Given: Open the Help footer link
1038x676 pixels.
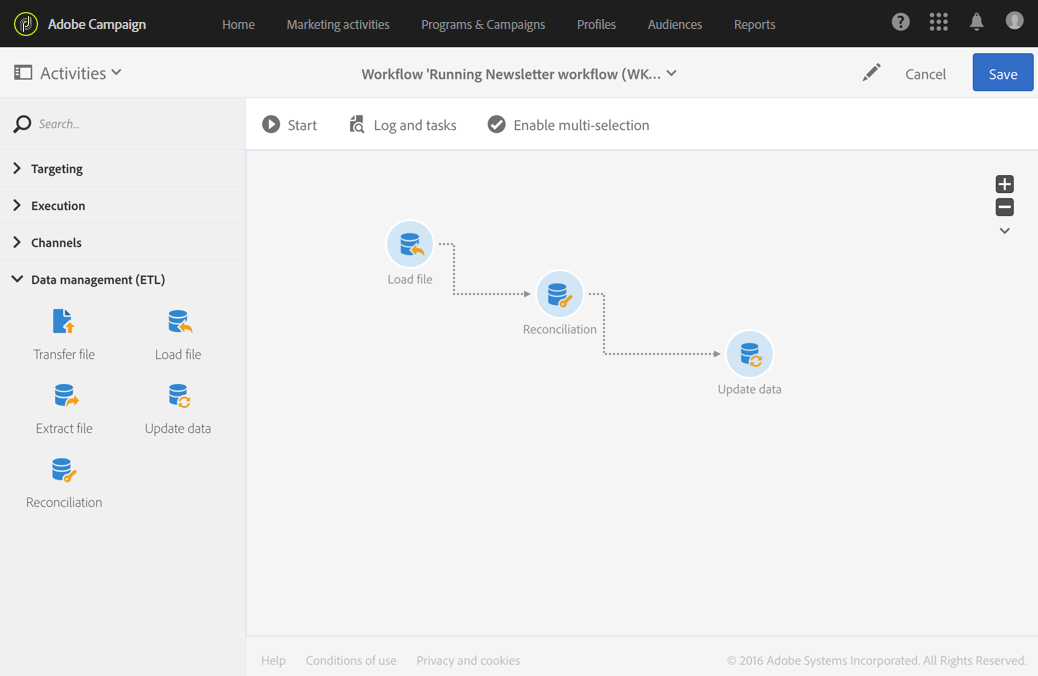Looking at the screenshot, I should 273,660.
